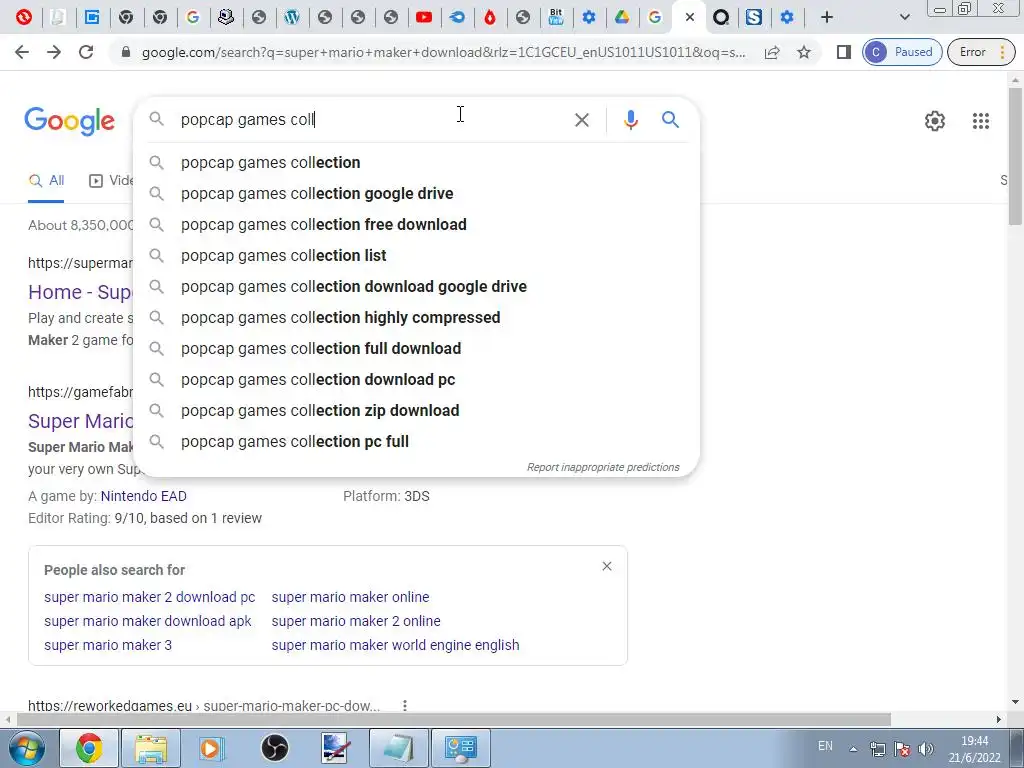Select the All results tab
1024x768 pixels.
point(46,181)
